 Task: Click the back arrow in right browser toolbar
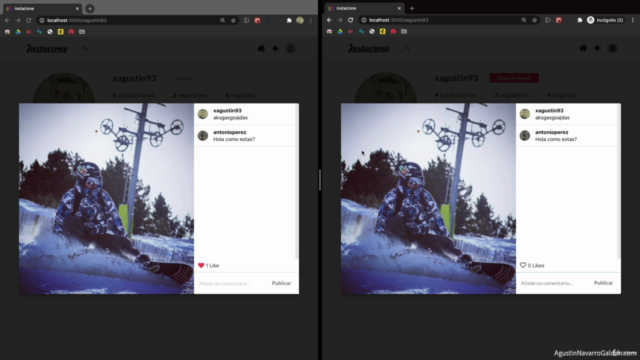pos(329,20)
